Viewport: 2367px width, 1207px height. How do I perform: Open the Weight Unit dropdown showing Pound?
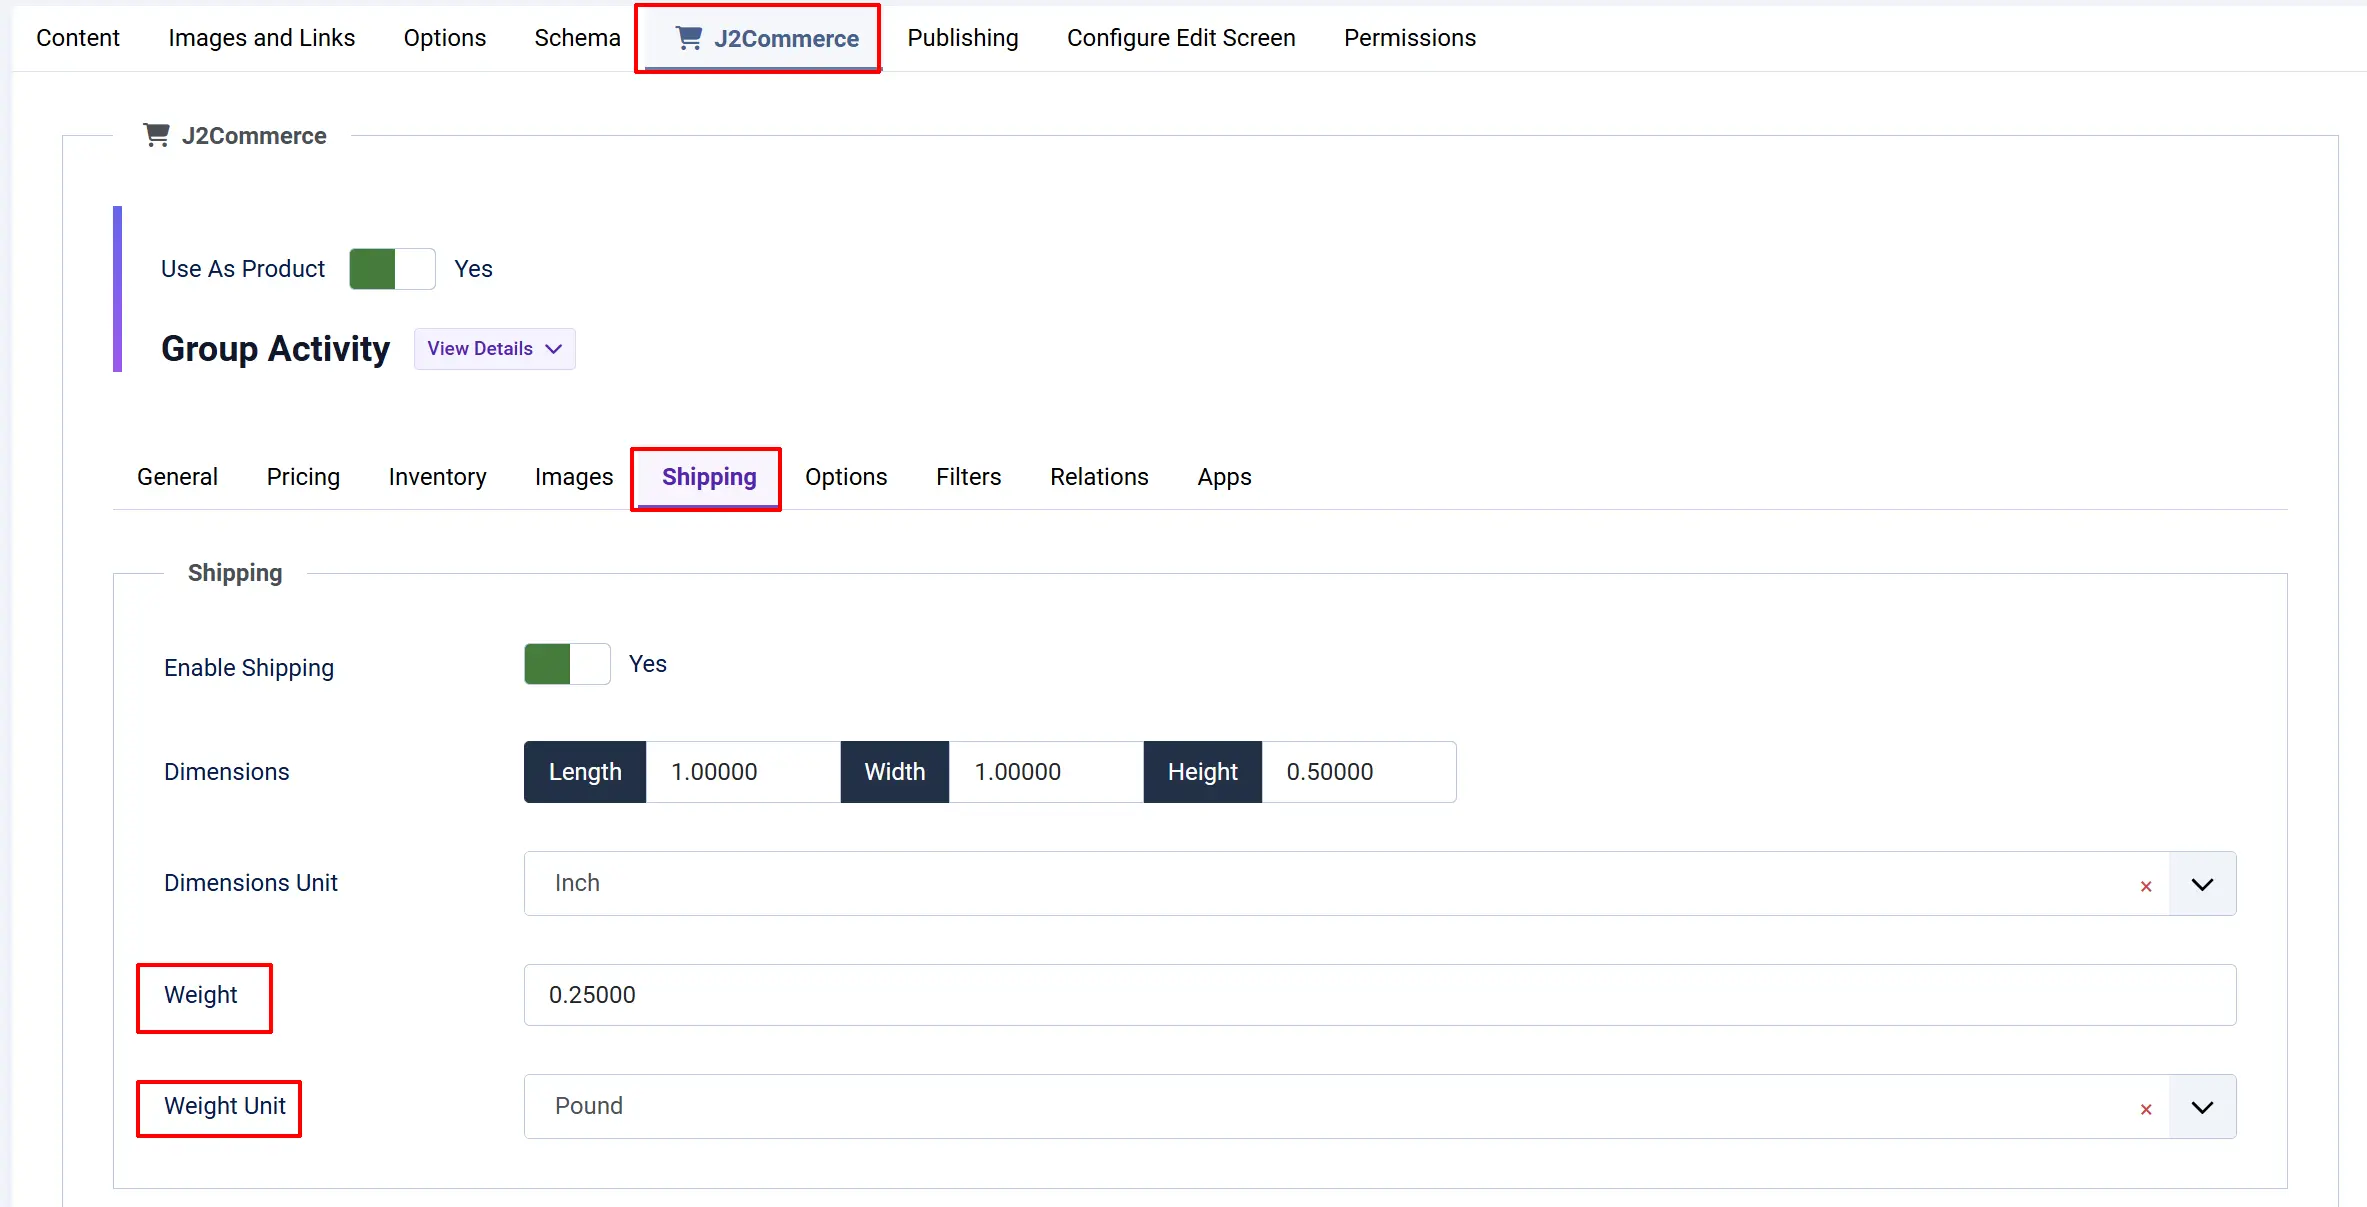tap(1380, 1107)
